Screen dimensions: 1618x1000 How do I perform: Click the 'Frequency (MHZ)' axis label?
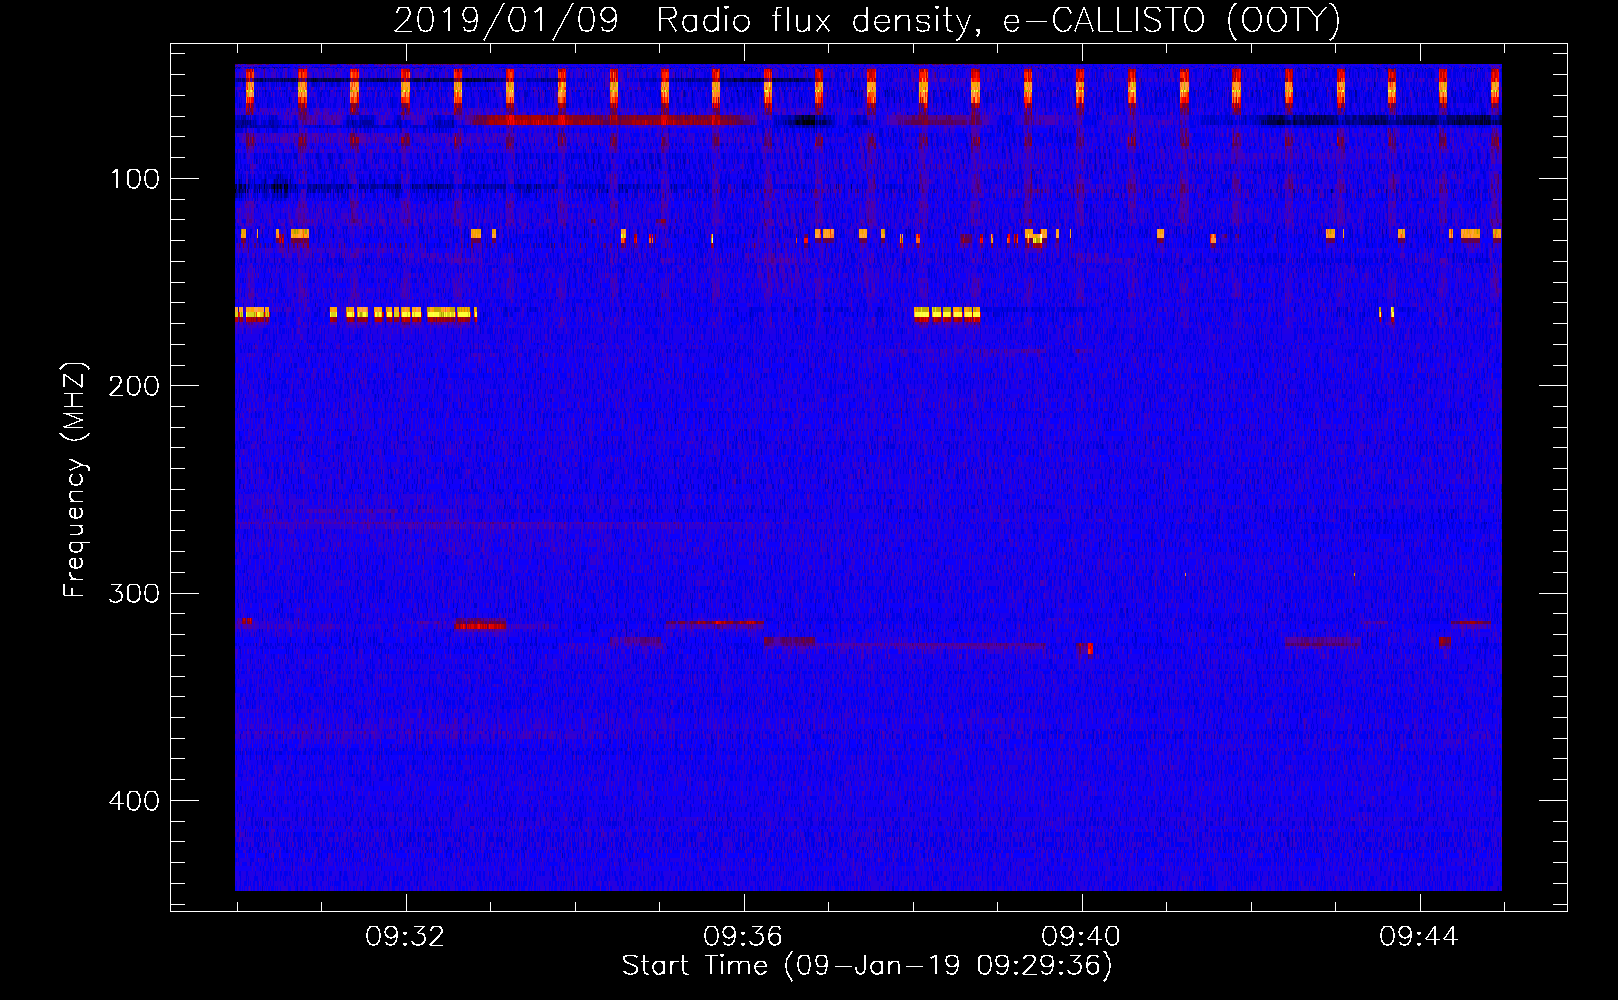[75, 479]
